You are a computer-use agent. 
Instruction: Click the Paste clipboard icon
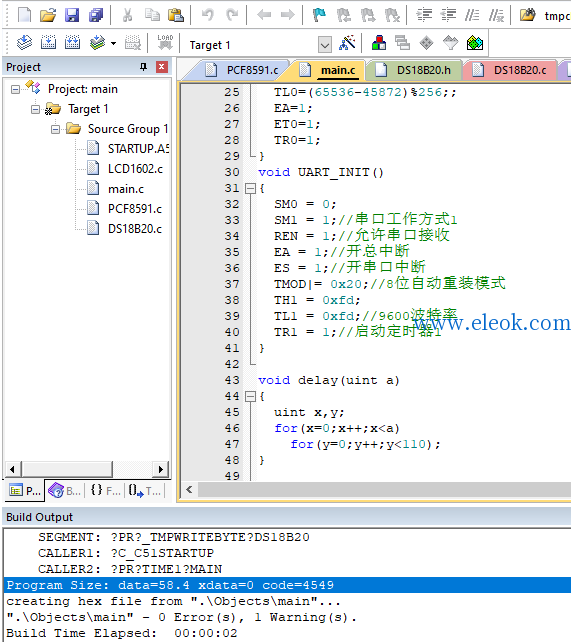pyautogui.click(x=176, y=16)
